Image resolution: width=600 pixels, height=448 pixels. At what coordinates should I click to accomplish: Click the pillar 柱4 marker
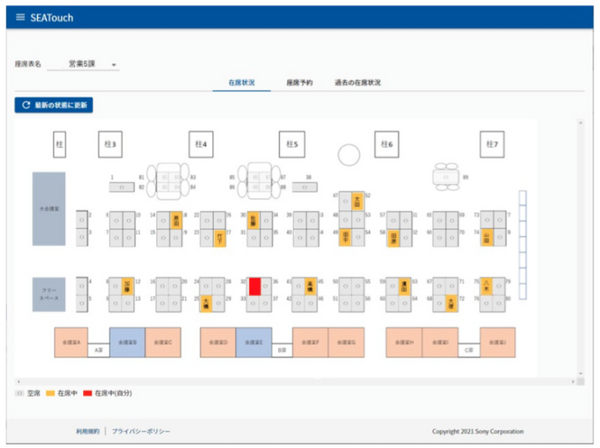coord(199,145)
